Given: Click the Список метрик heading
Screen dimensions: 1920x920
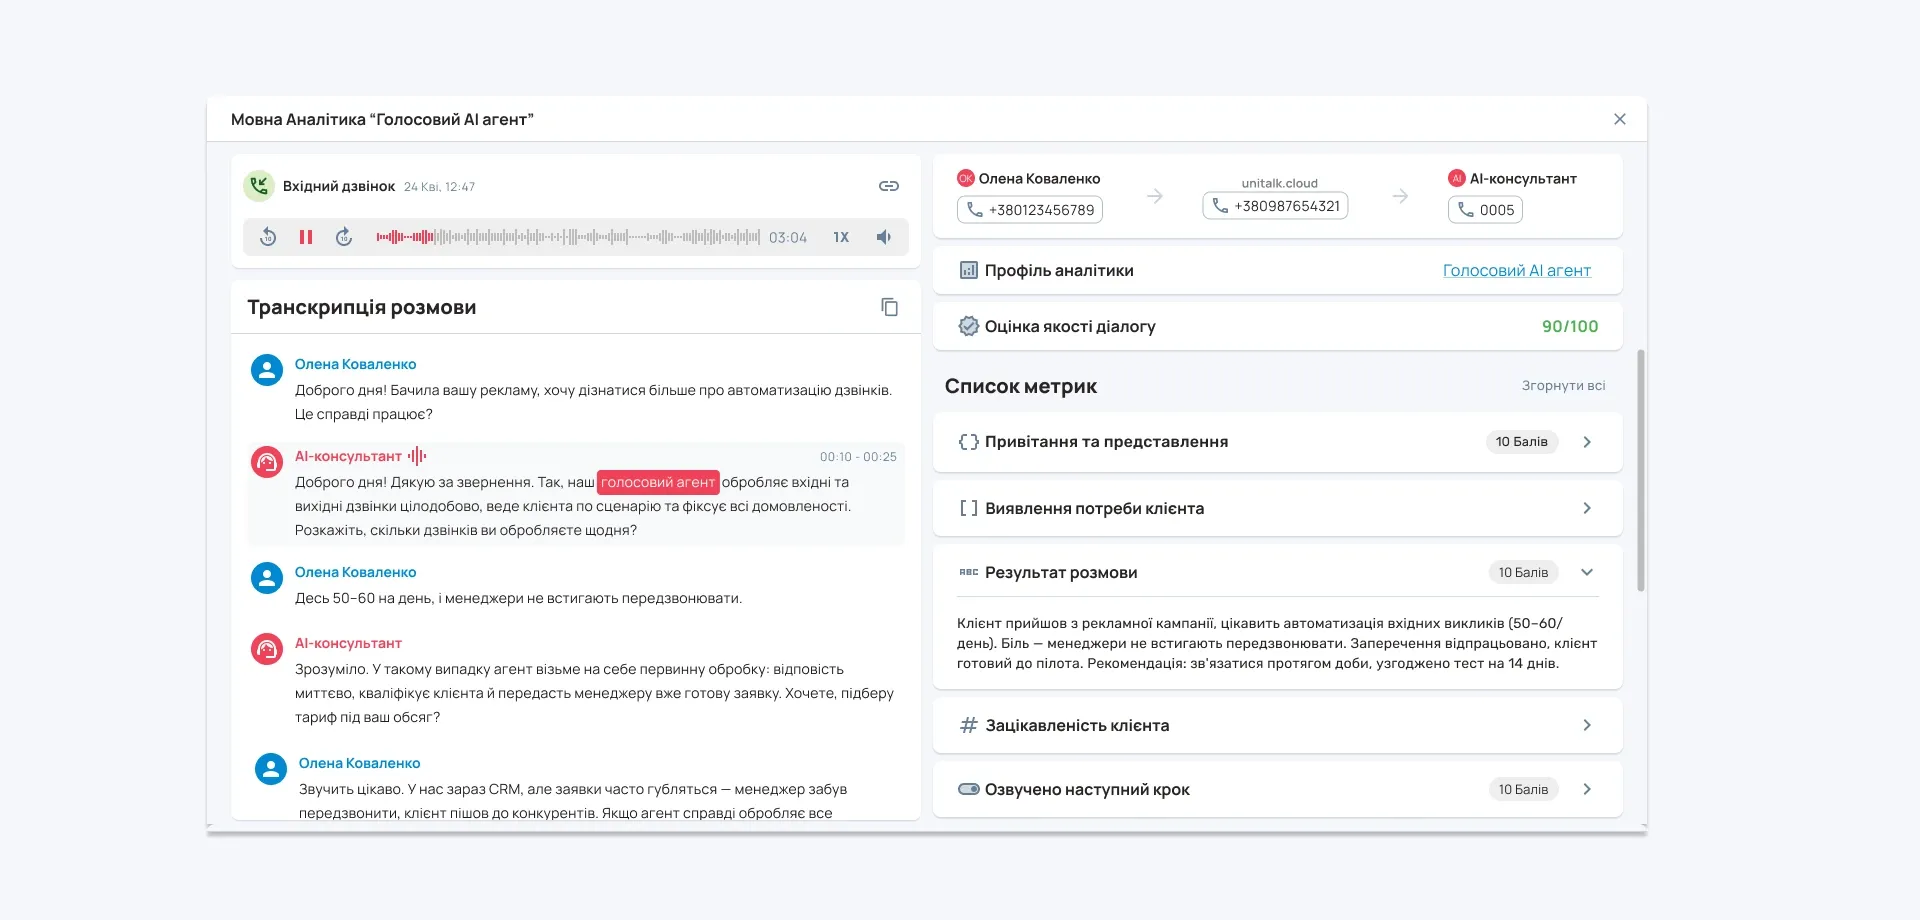Looking at the screenshot, I should click(x=1021, y=386).
